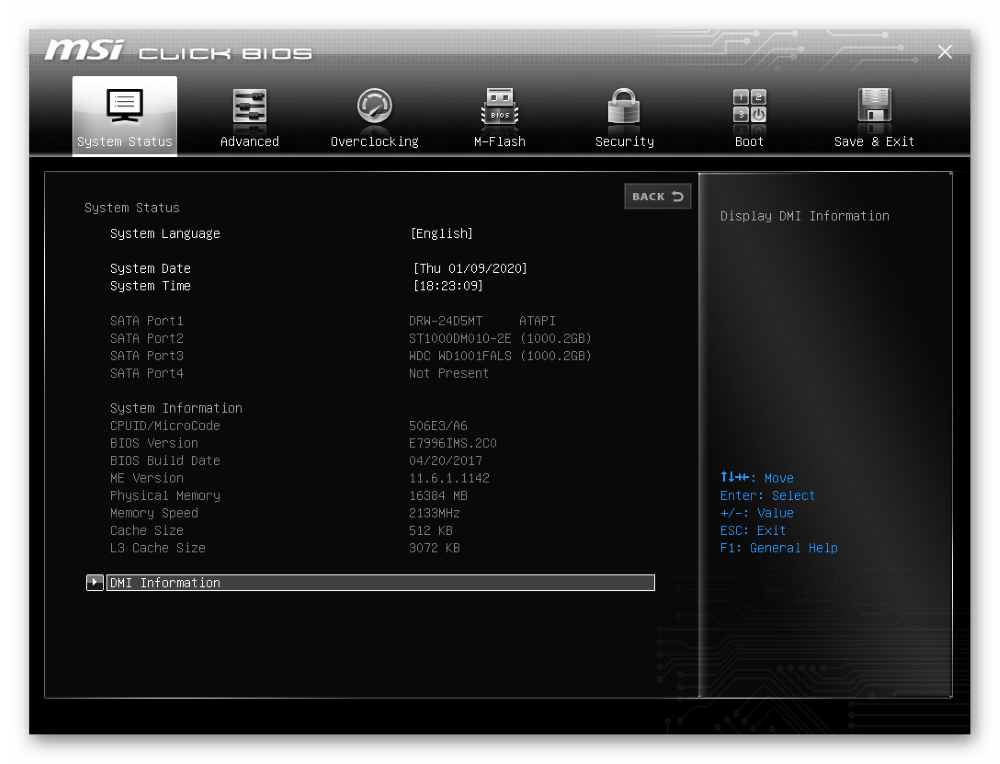
Task: Select the Overclocking gauge icon
Action: click(x=374, y=106)
